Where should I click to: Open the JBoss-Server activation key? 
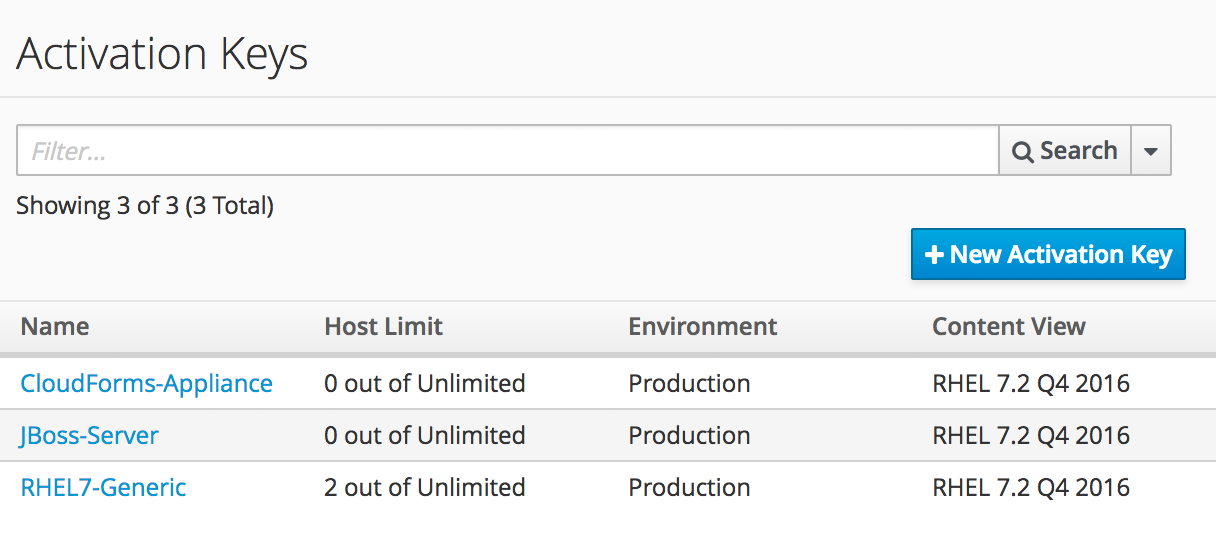point(89,435)
